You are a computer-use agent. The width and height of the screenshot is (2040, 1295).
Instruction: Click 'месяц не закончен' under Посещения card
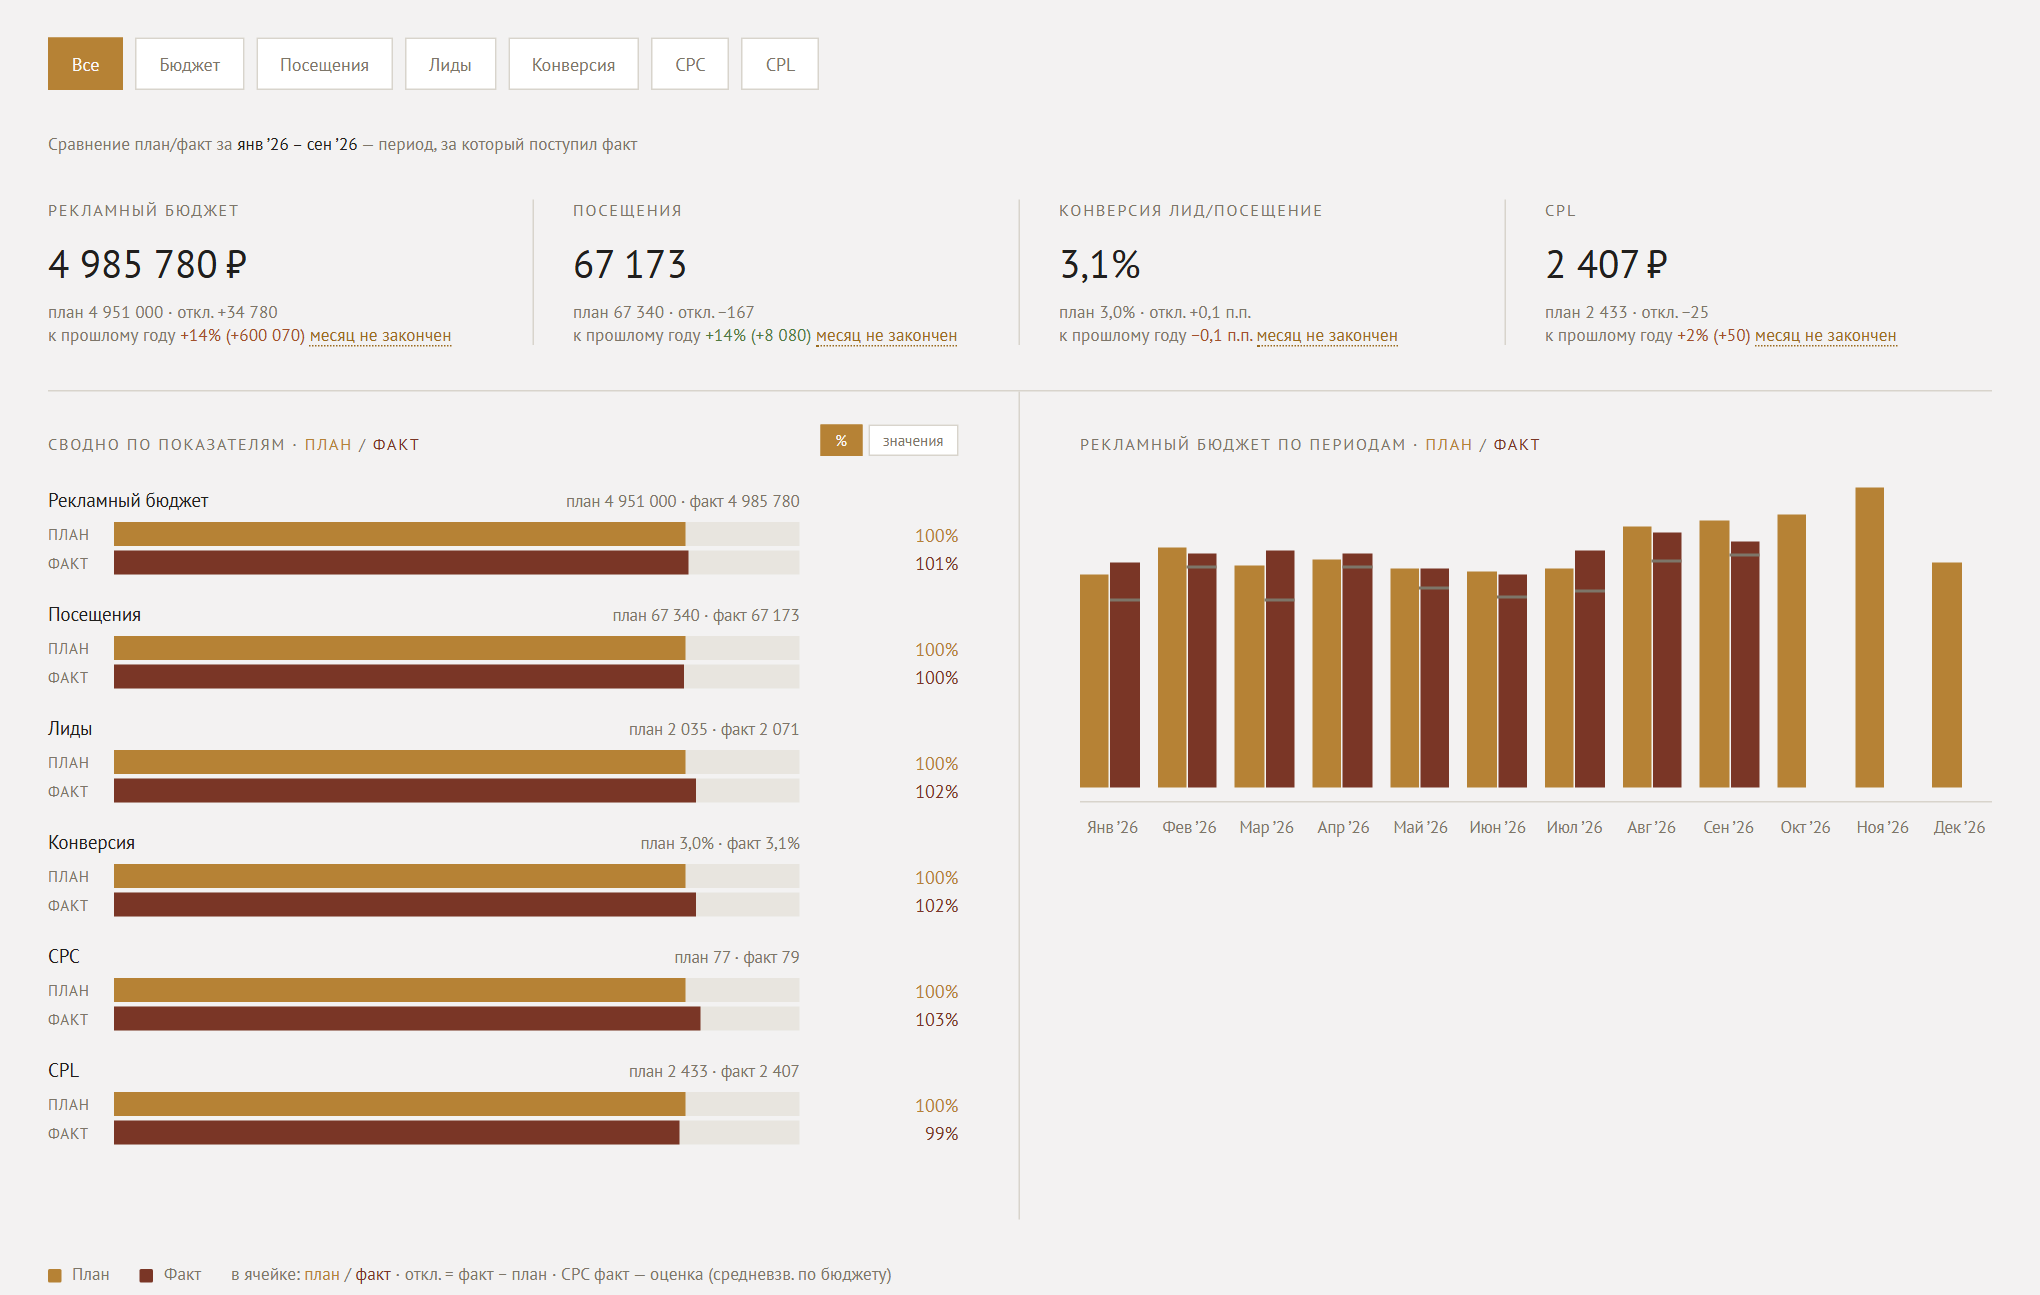point(886,336)
